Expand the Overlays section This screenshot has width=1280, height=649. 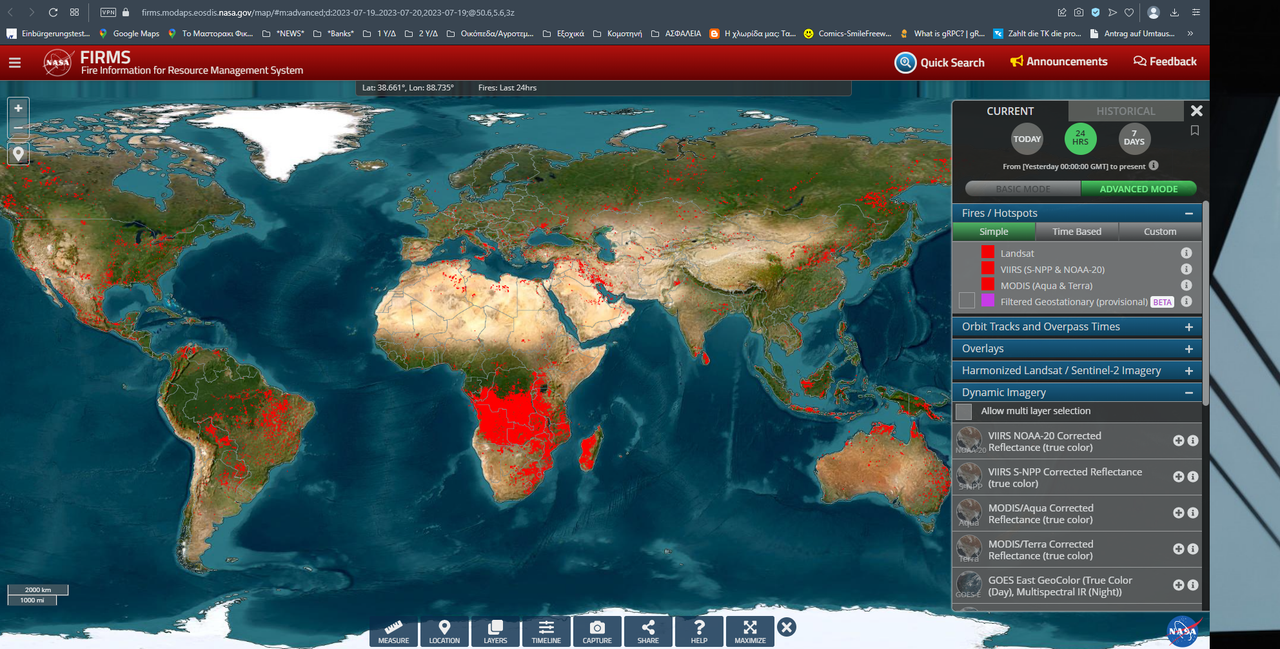[1189, 349]
